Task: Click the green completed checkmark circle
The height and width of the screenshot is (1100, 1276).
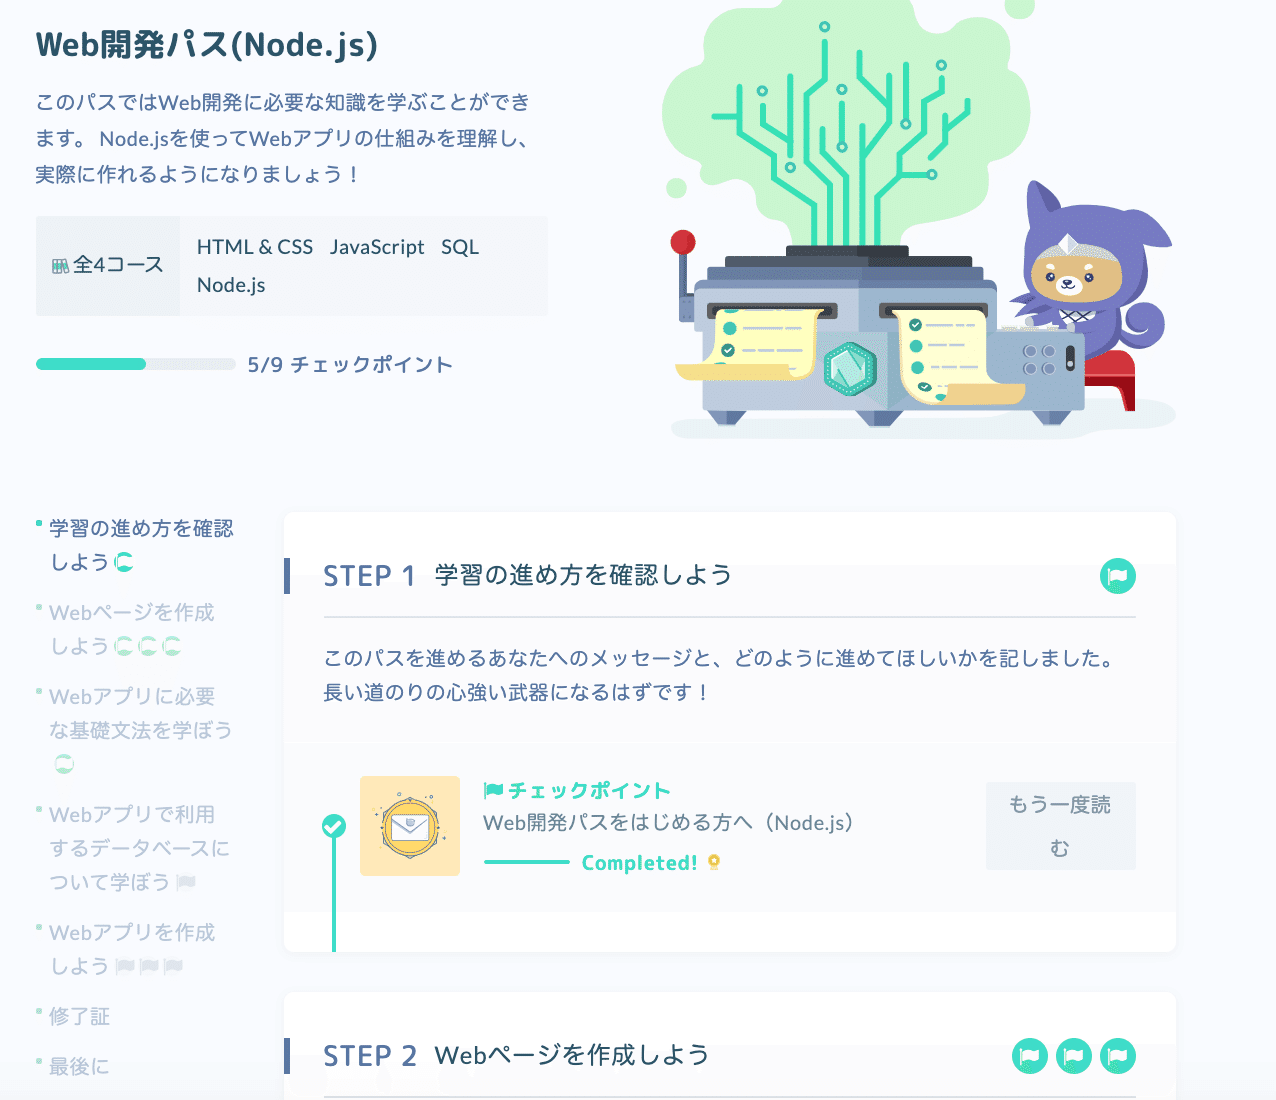Action: tap(334, 826)
